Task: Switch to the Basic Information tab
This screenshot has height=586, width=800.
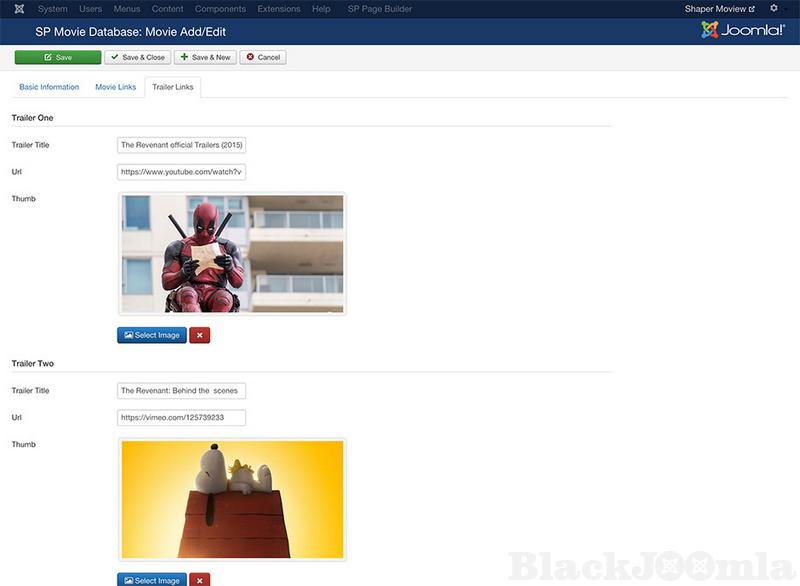Action: [x=49, y=87]
